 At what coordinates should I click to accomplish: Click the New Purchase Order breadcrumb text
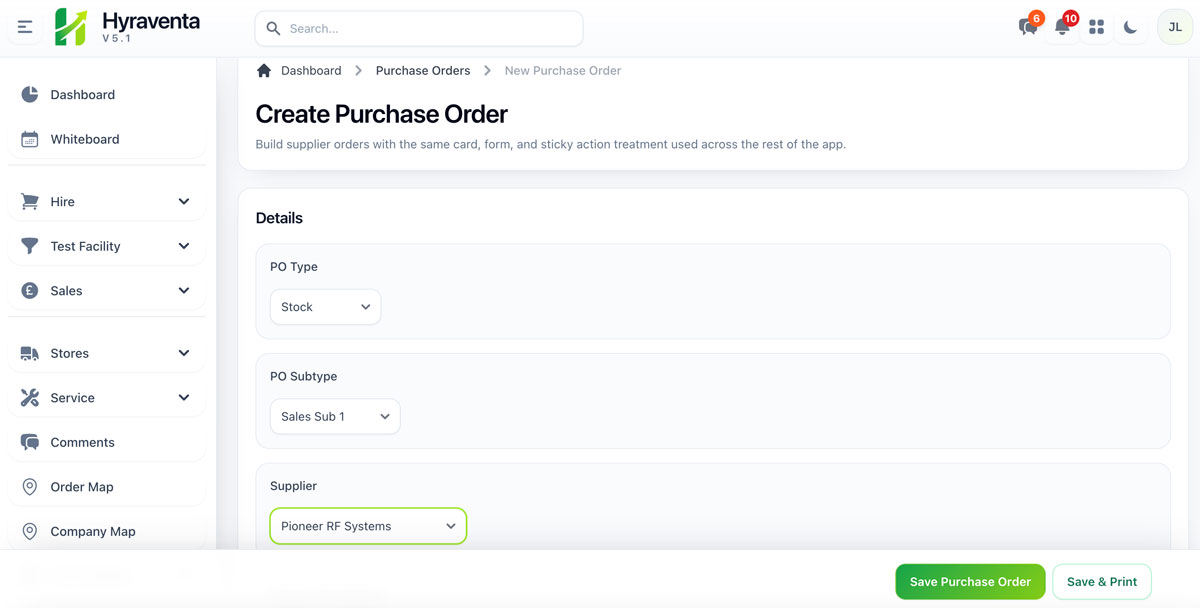pyautogui.click(x=563, y=71)
